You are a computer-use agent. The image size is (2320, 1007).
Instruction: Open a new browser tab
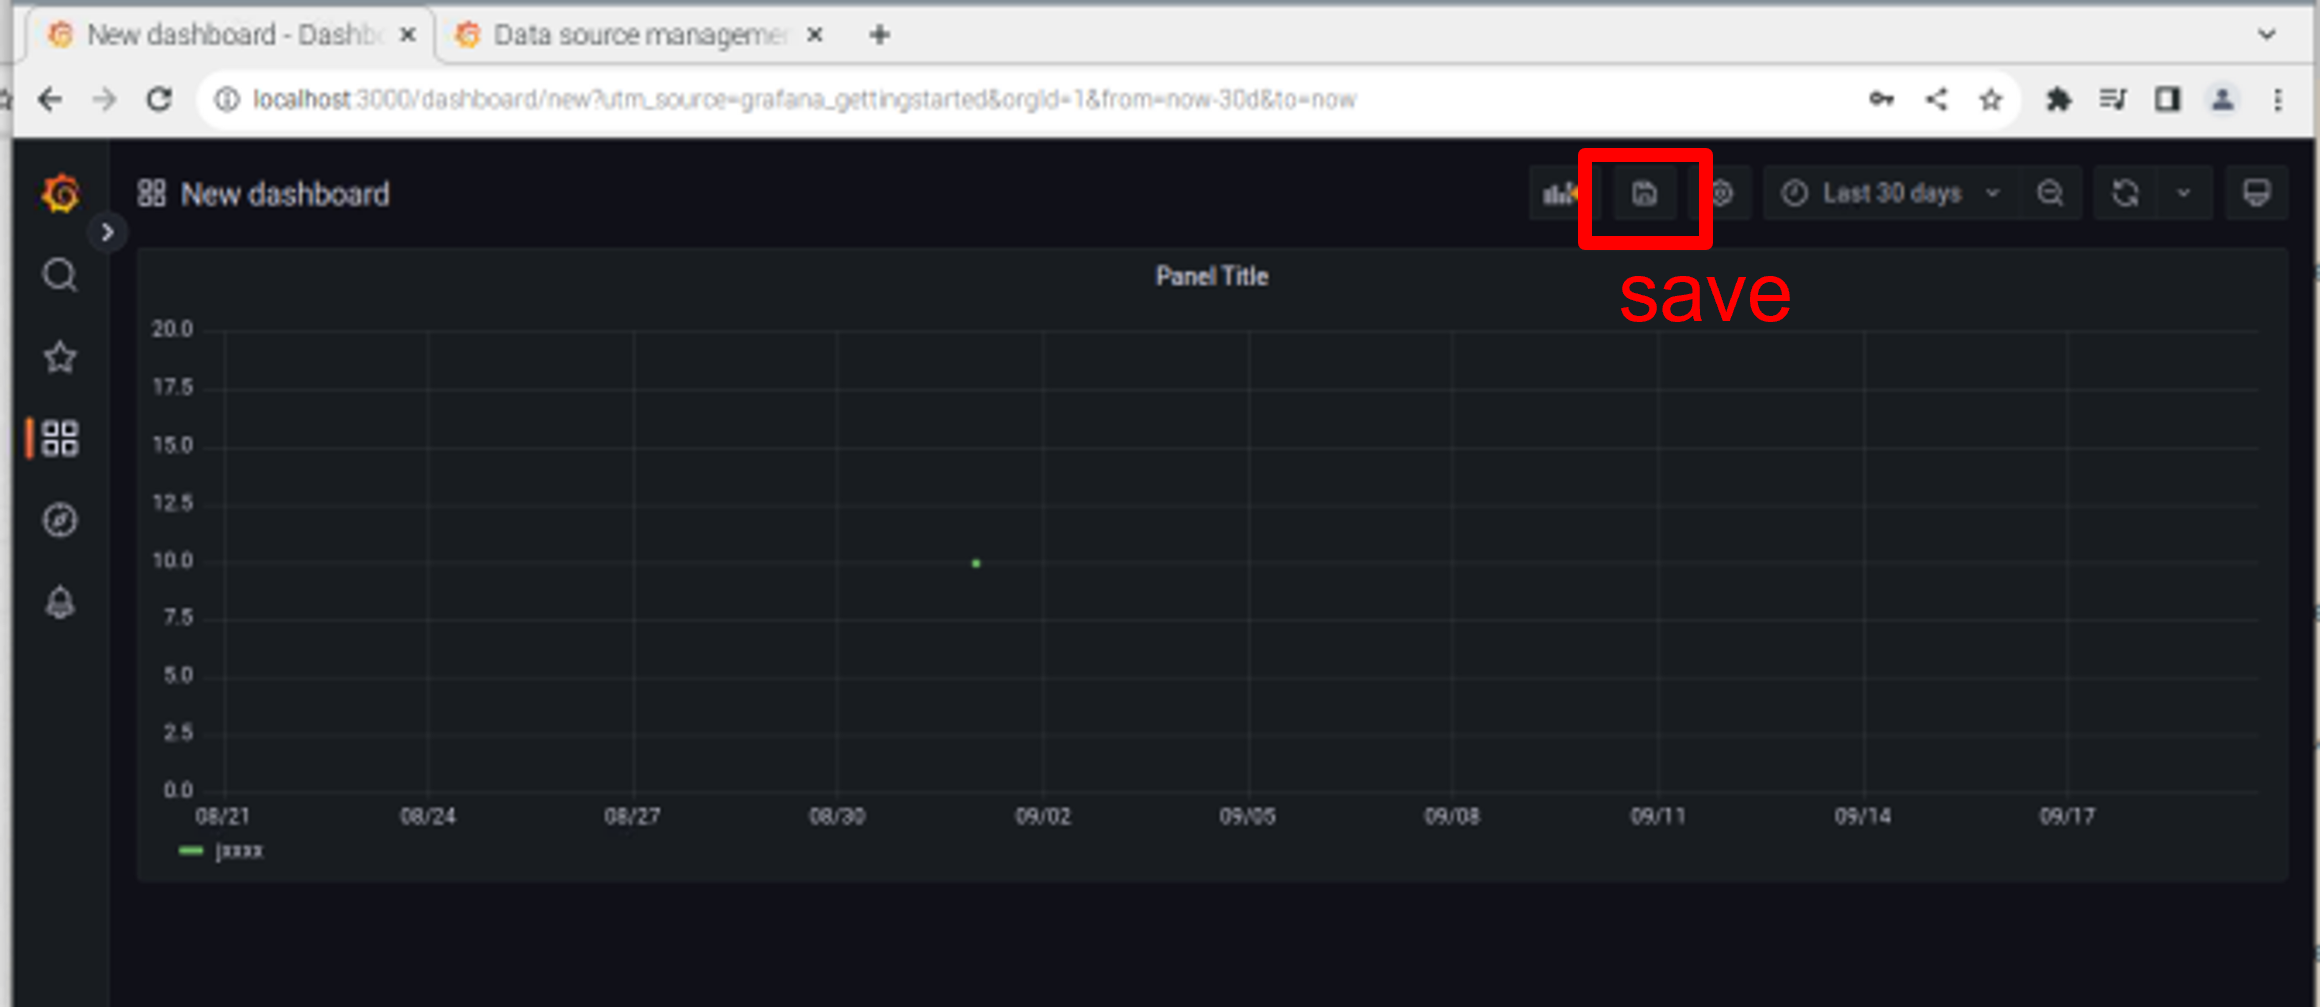(x=879, y=35)
